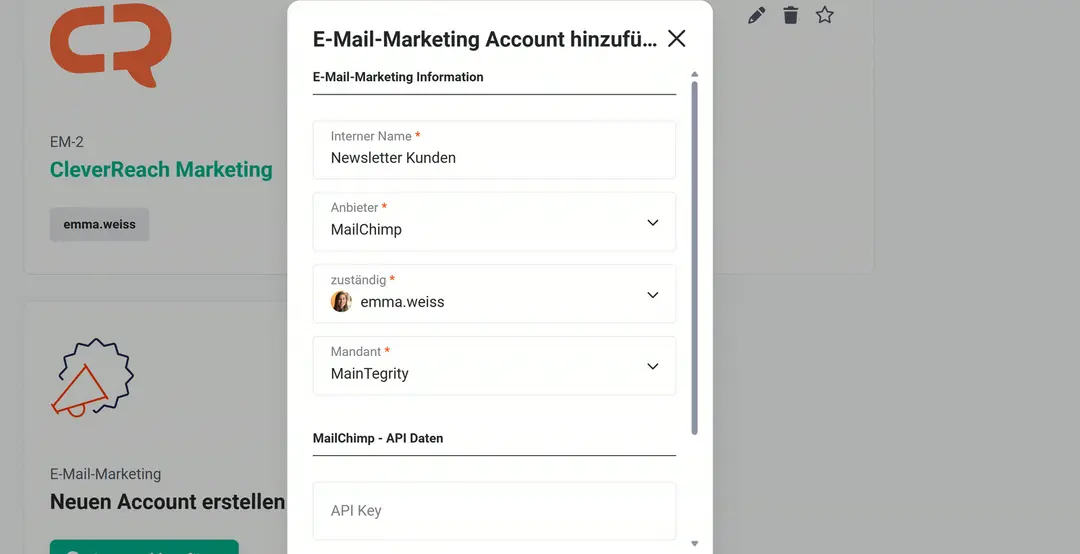Click the emma.weiss tag chip
The image size is (1080, 554).
99,225
